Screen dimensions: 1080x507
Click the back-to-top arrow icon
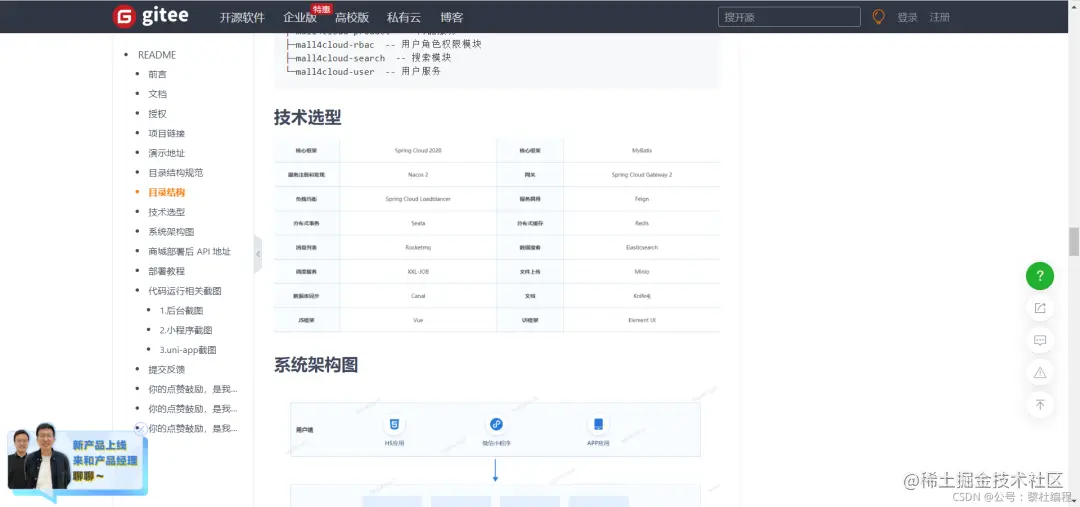[x=1039, y=405]
